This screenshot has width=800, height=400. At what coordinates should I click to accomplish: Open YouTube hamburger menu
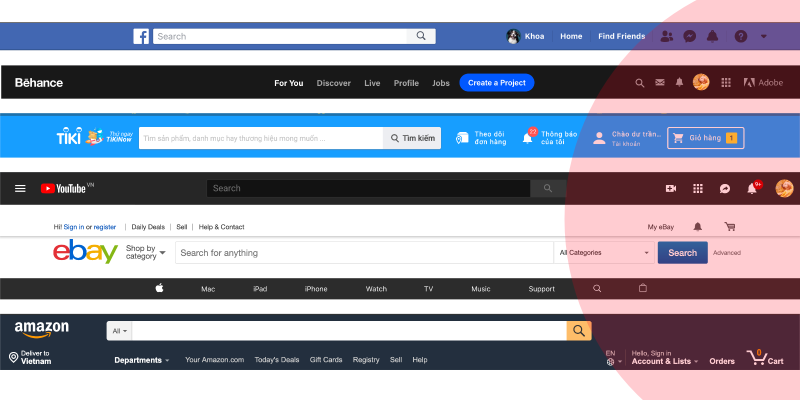click(x=20, y=189)
